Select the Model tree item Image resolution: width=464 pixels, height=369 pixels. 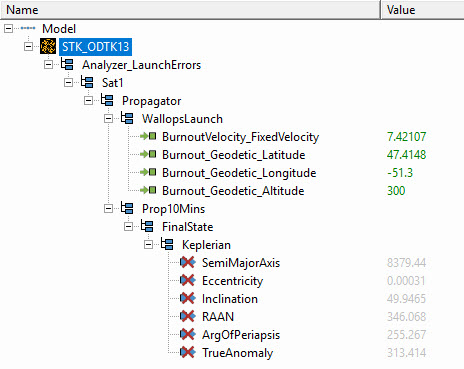[x=59, y=29]
